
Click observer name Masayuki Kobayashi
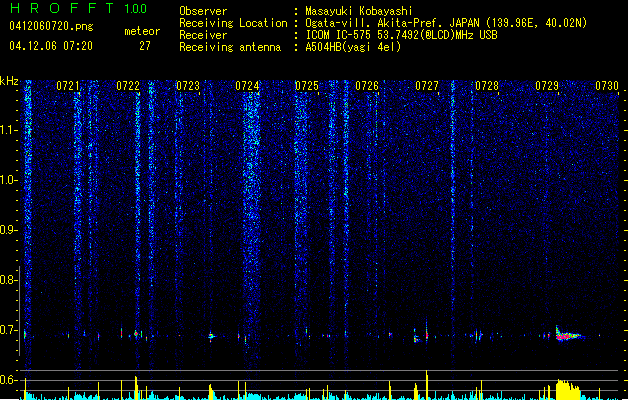pyautogui.click(x=359, y=11)
